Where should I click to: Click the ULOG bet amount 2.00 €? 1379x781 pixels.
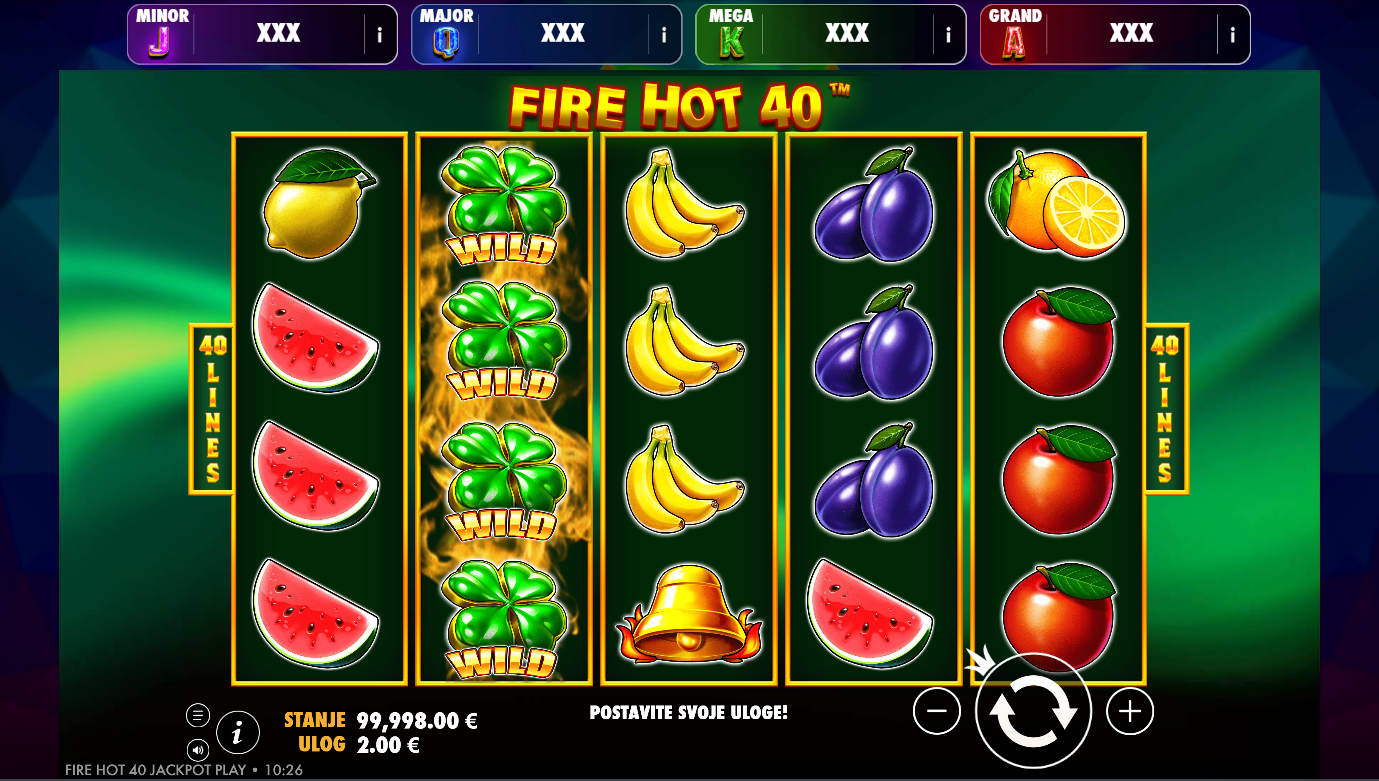point(388,745)
